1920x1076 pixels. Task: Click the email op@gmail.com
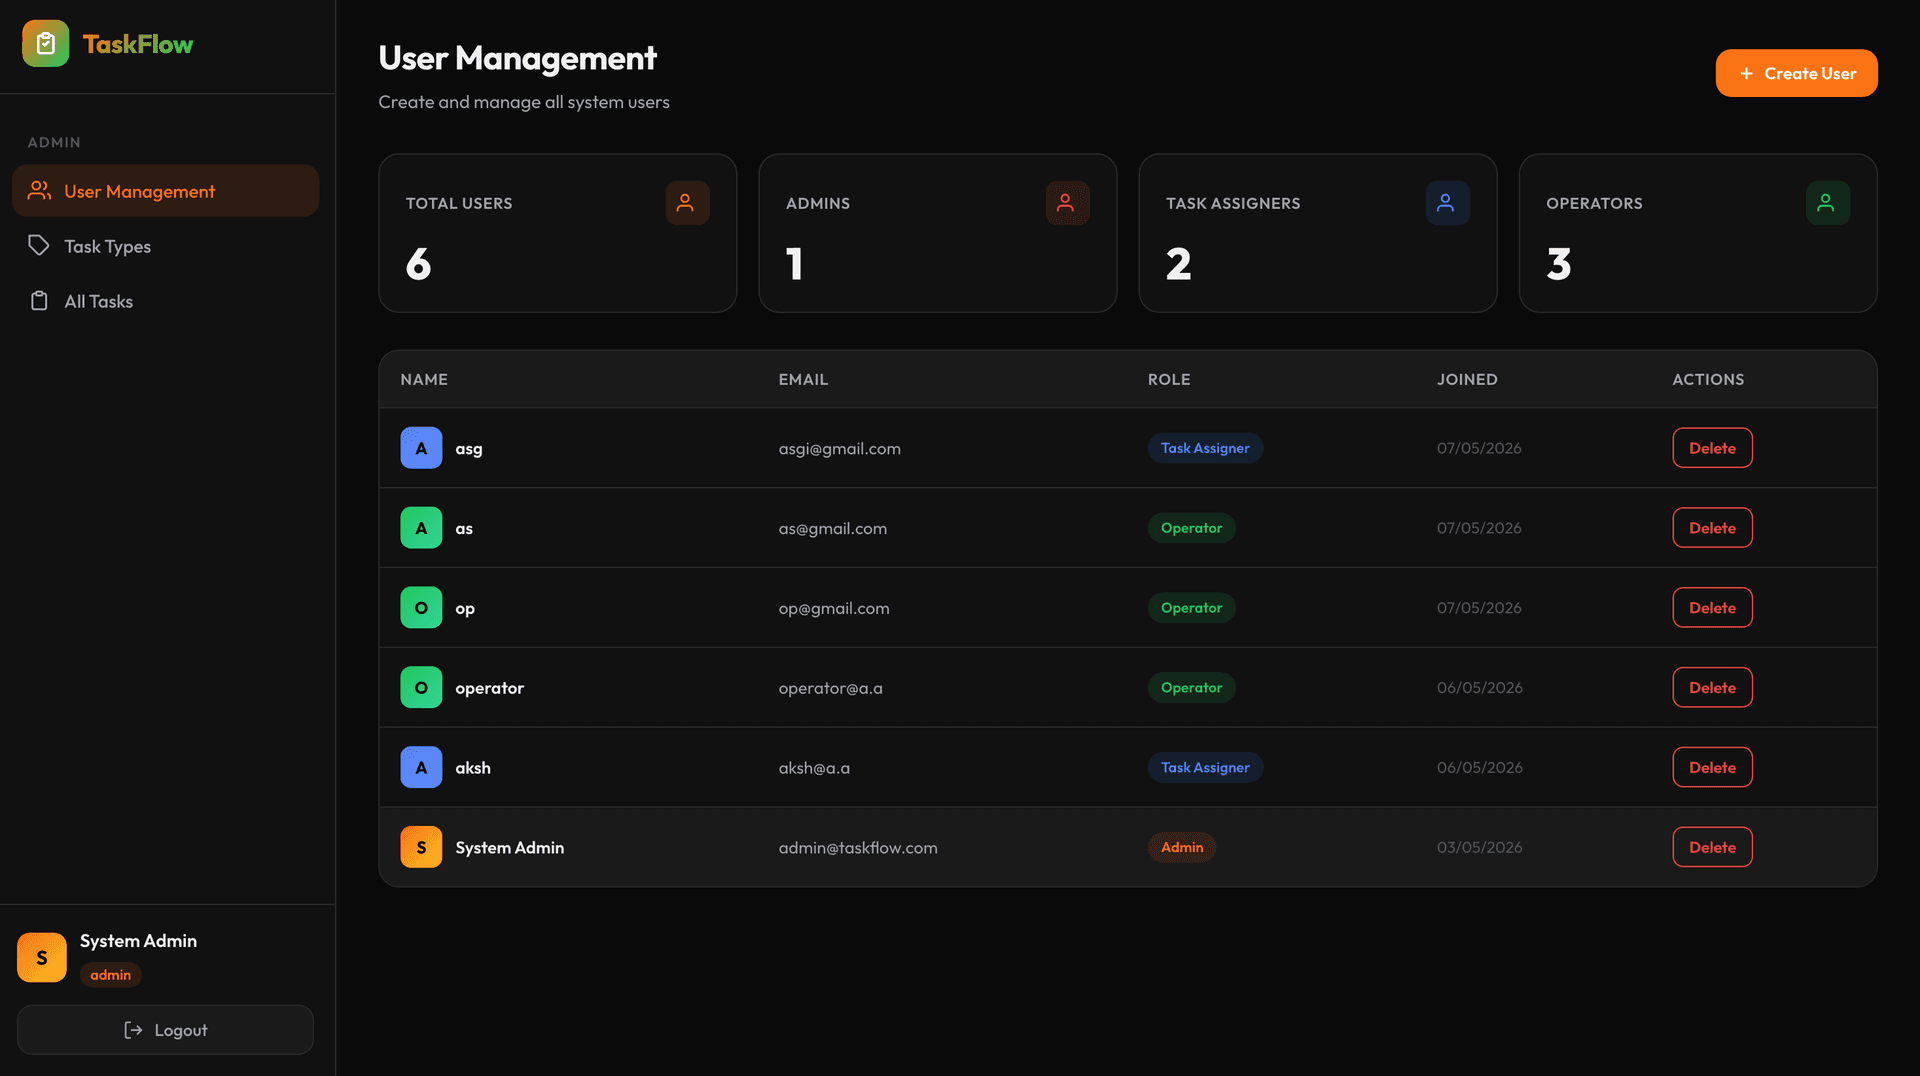[834, 609]
